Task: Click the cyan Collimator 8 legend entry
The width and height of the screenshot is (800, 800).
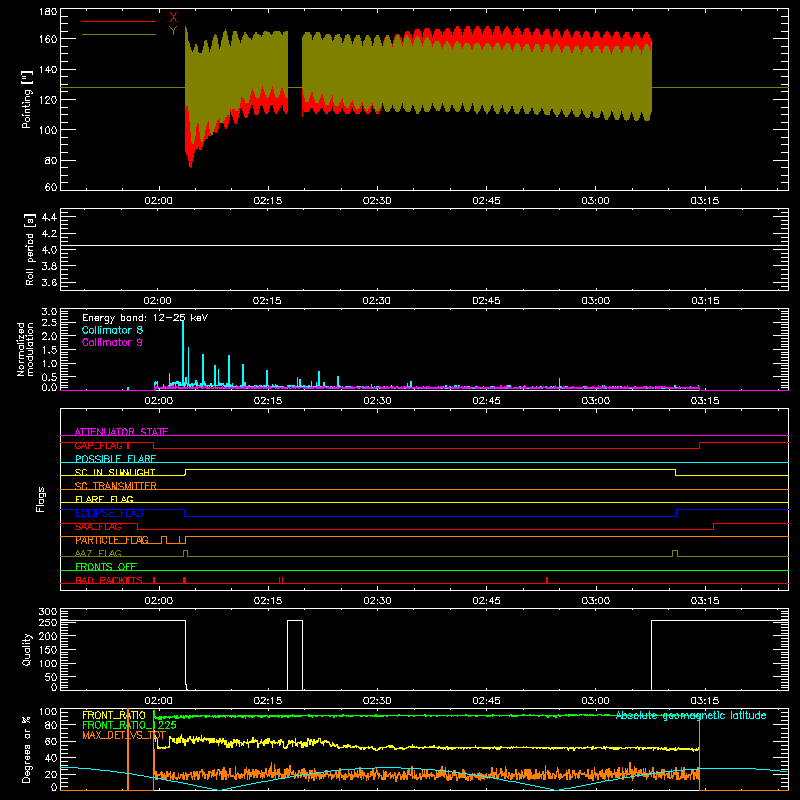Action: [112, 330]
